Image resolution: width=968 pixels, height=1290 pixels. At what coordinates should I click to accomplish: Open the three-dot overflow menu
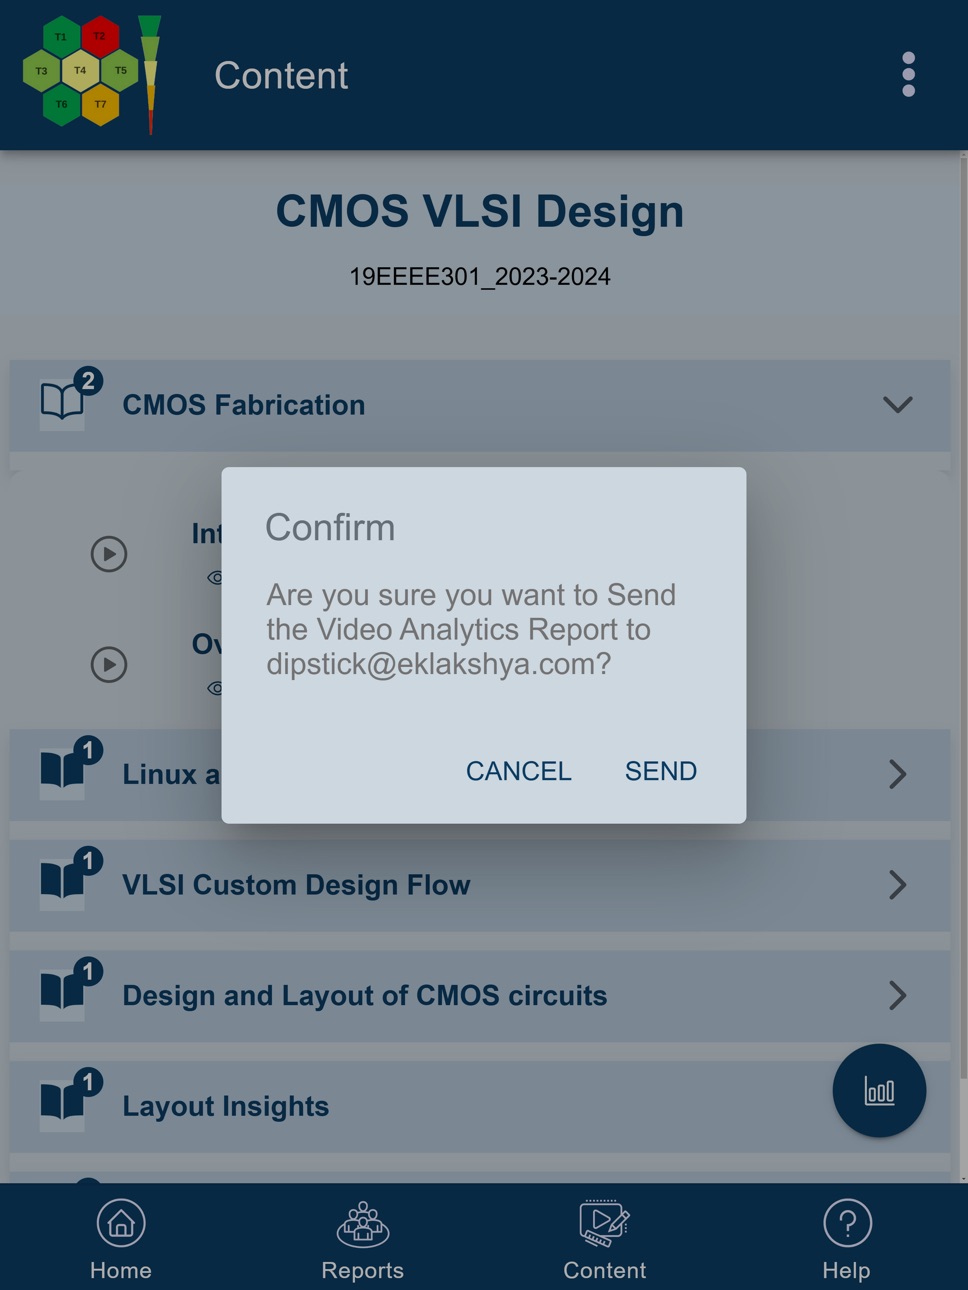click(908, 75)
